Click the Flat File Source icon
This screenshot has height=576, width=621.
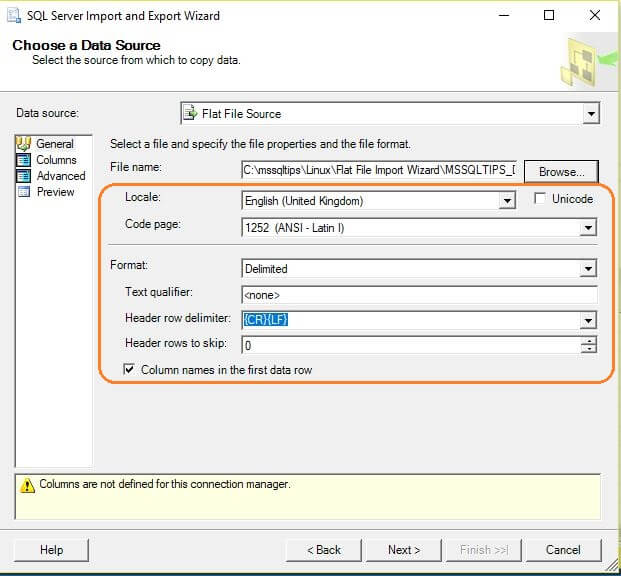pyautogui.click(x=190, y=114)
